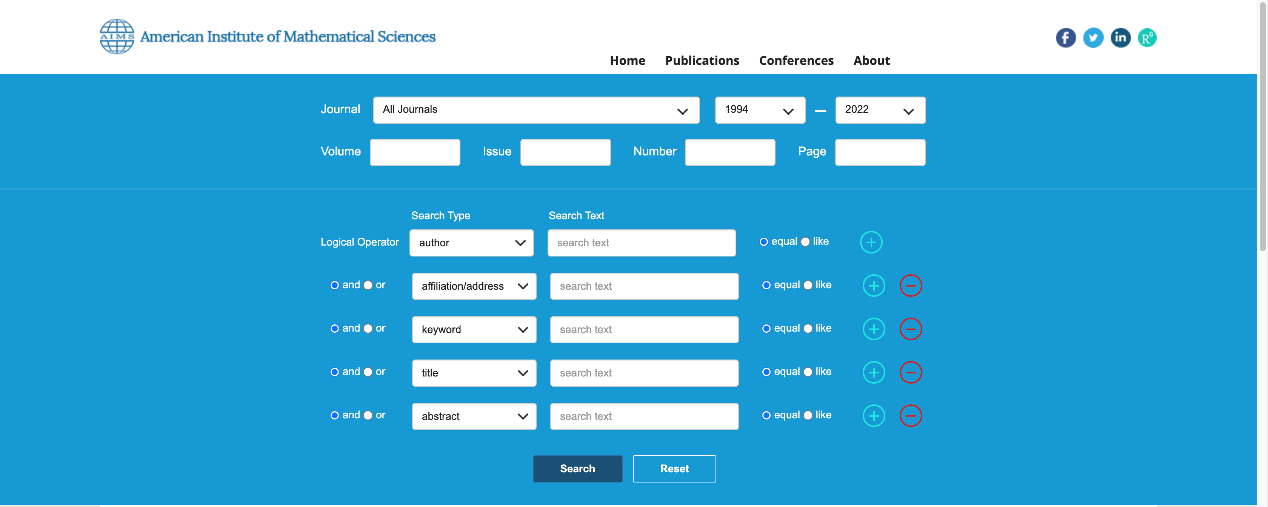
Task: Open the Twitter social icon
Action: tap(1093, 38)
